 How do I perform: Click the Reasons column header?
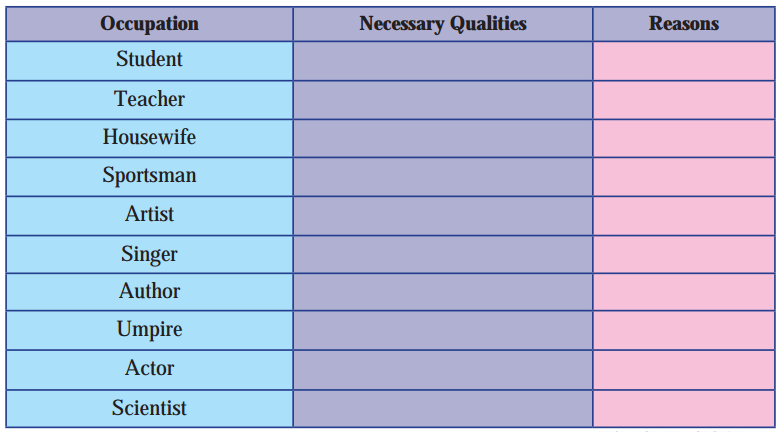point(684,24)
